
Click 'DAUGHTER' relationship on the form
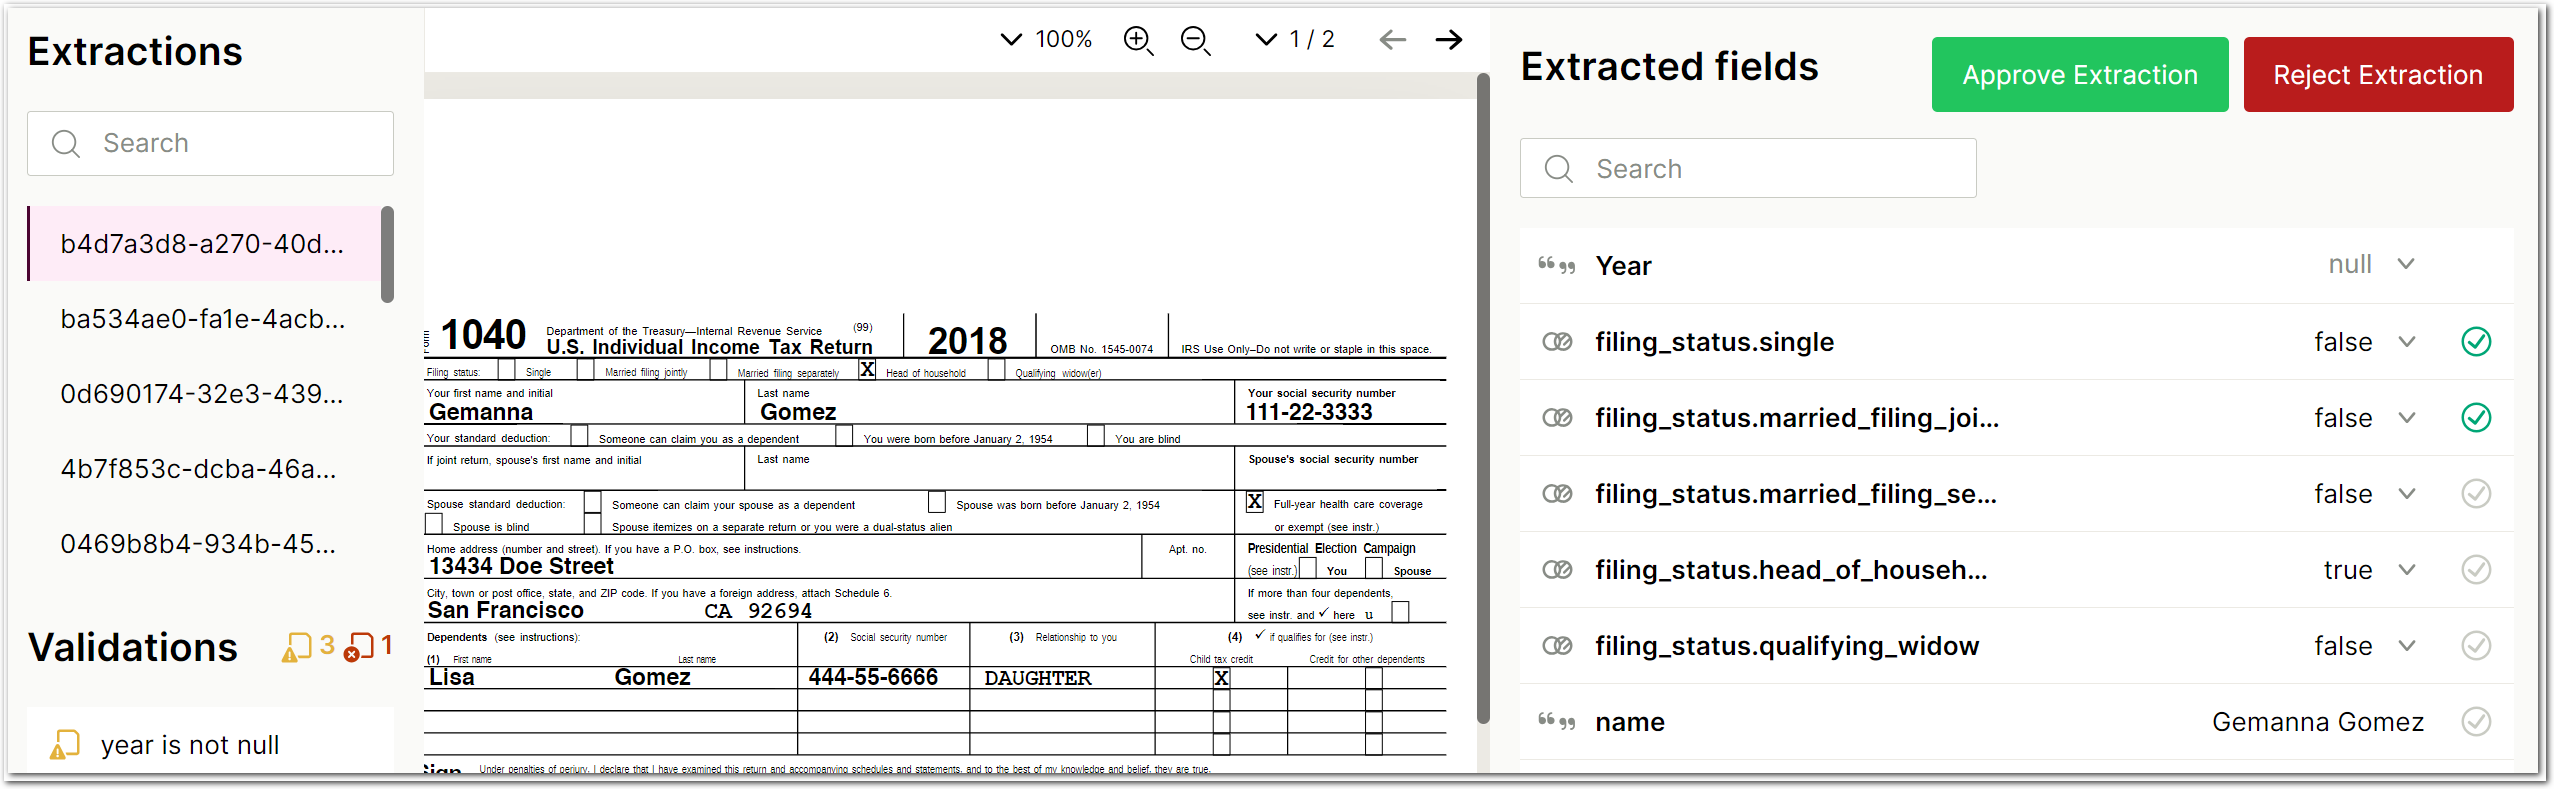point(1038,678)
